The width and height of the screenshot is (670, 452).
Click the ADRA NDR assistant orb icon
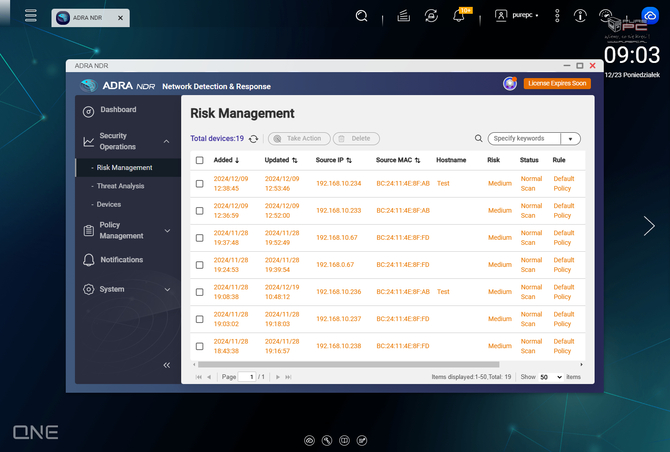510,83
